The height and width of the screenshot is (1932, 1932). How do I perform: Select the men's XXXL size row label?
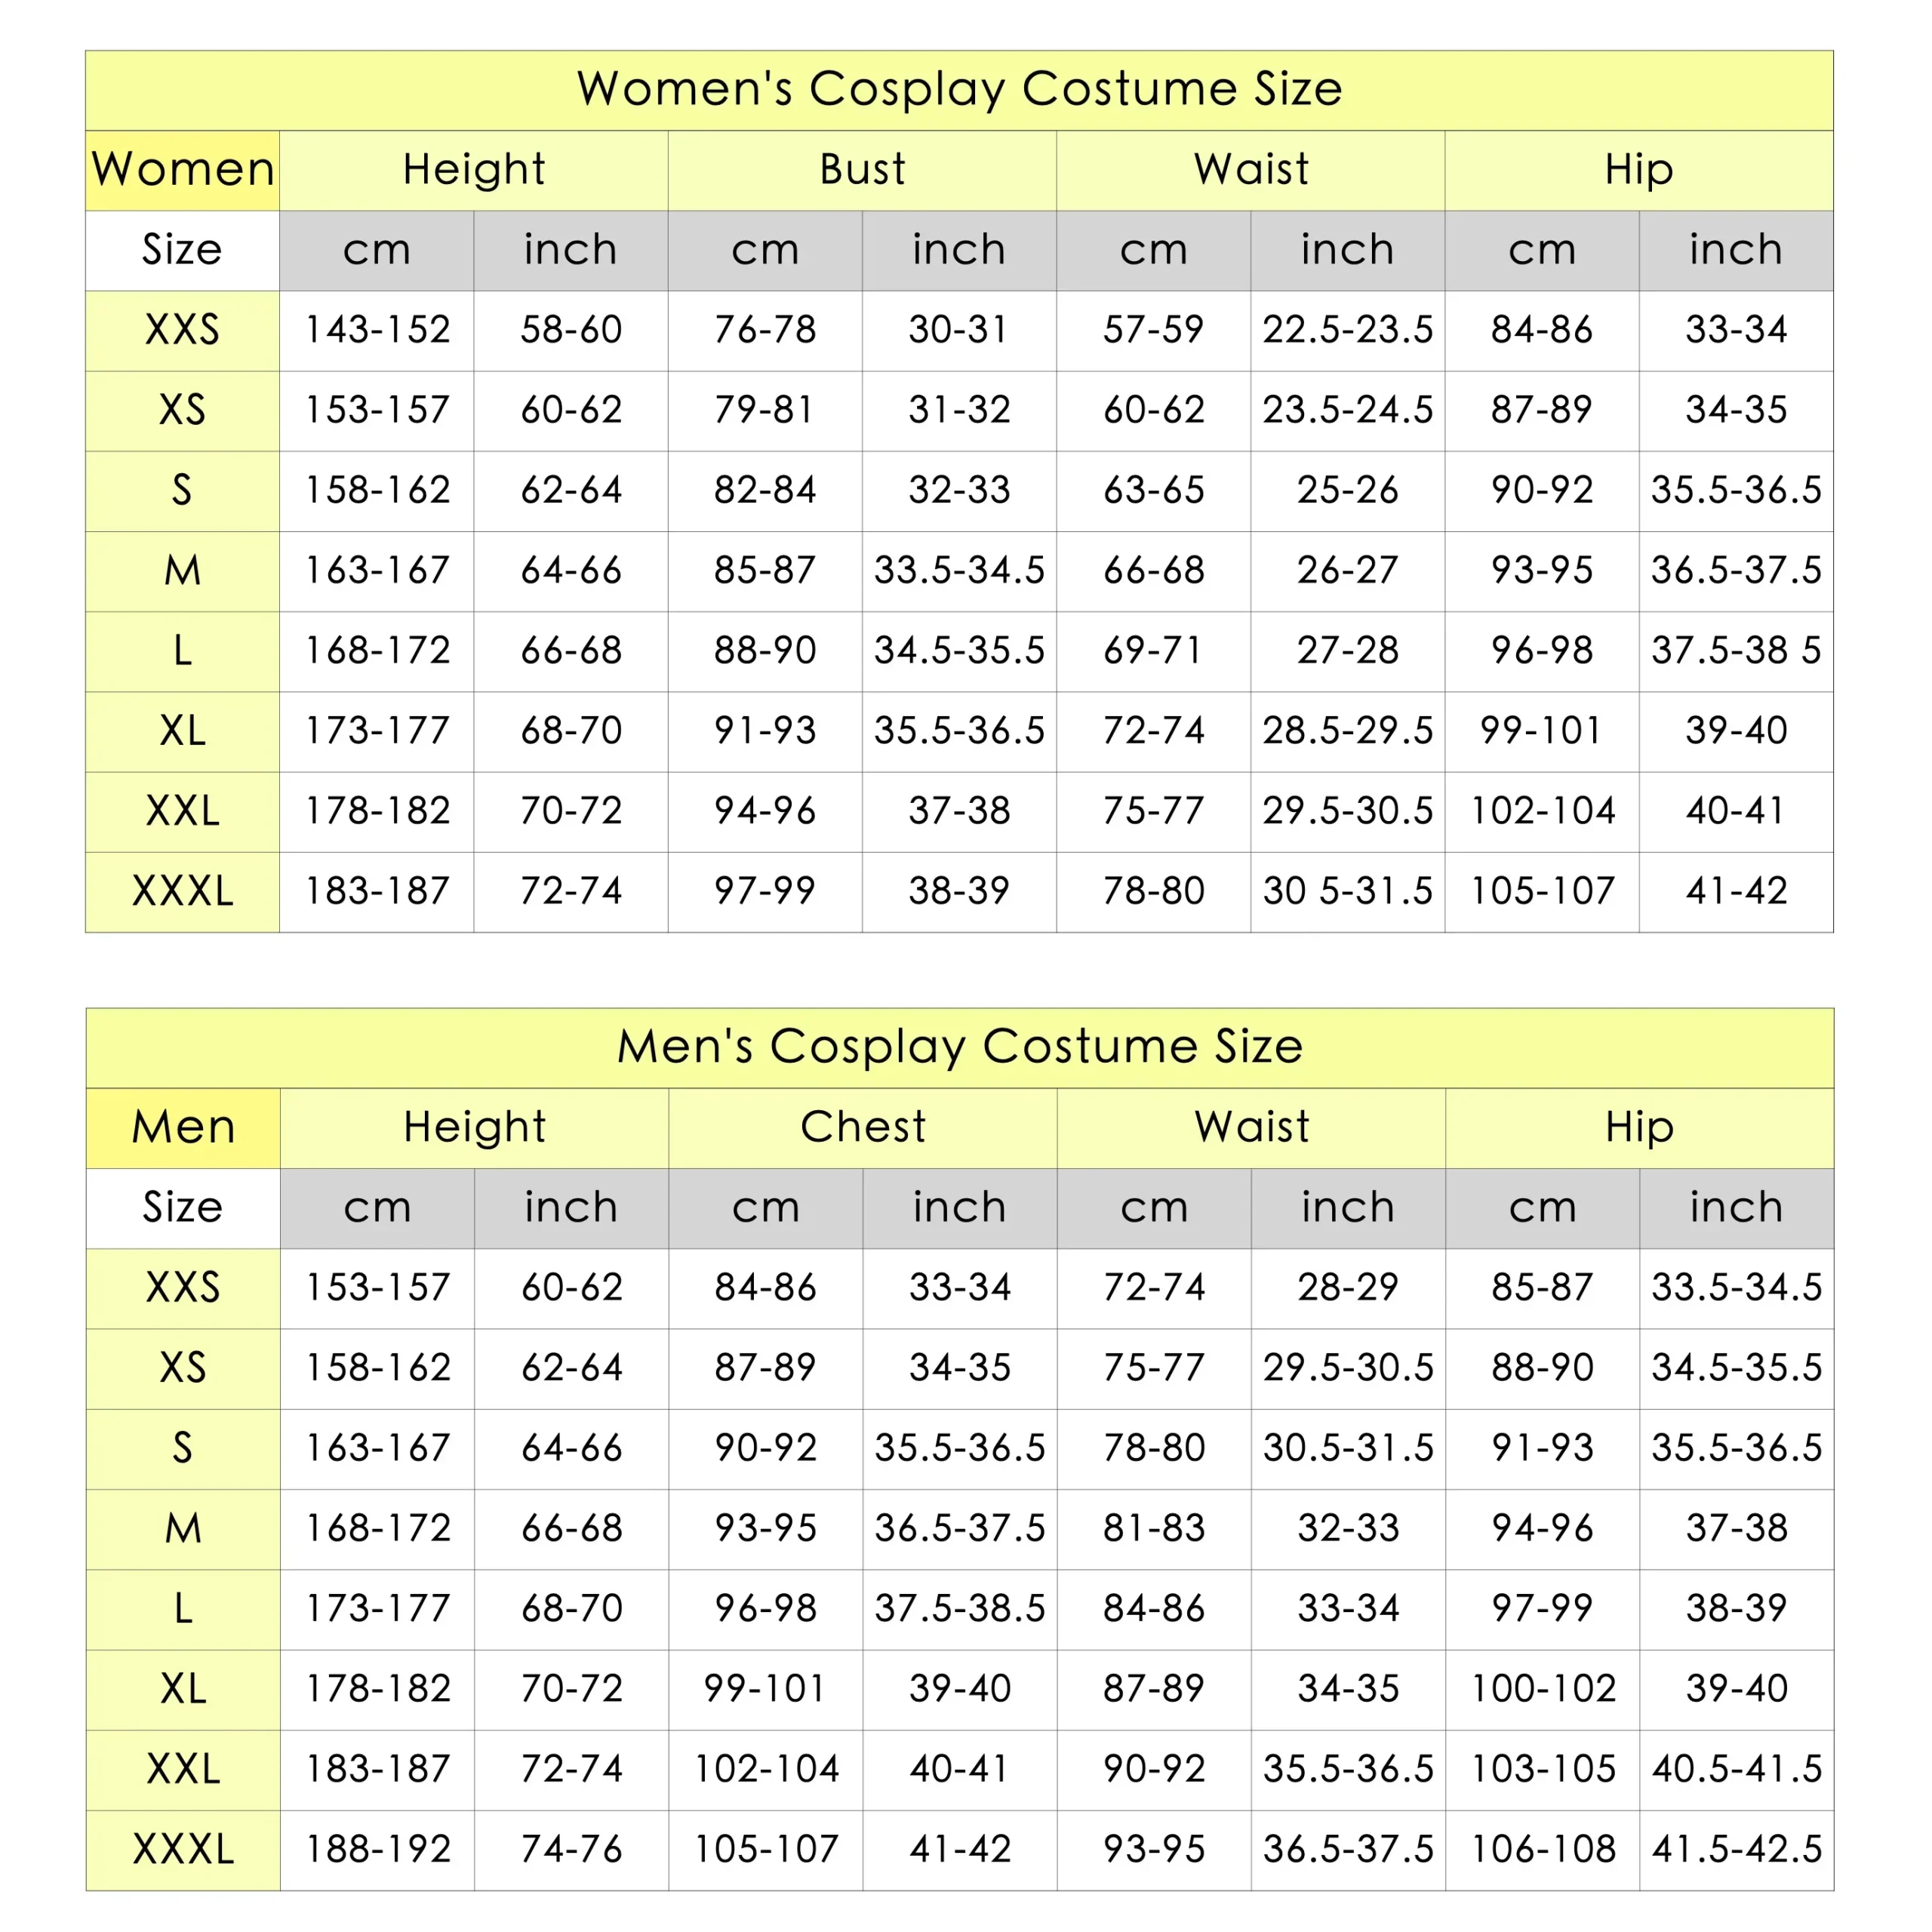tap(183, 1849)
